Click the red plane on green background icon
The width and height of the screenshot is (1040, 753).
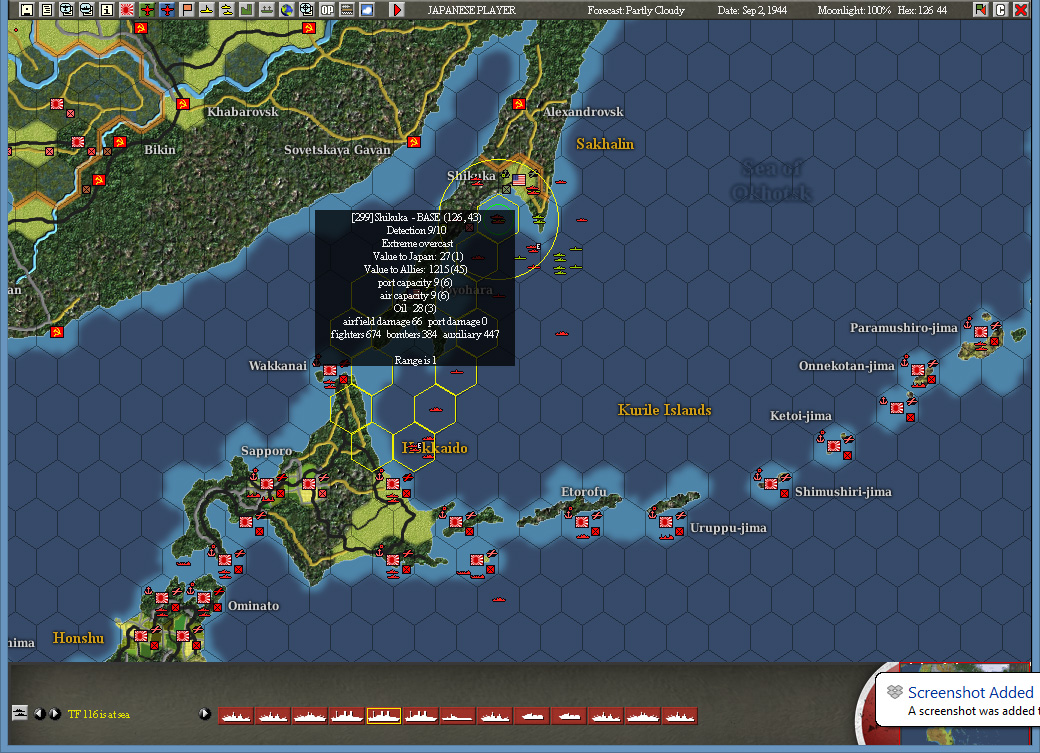(147, 10)
